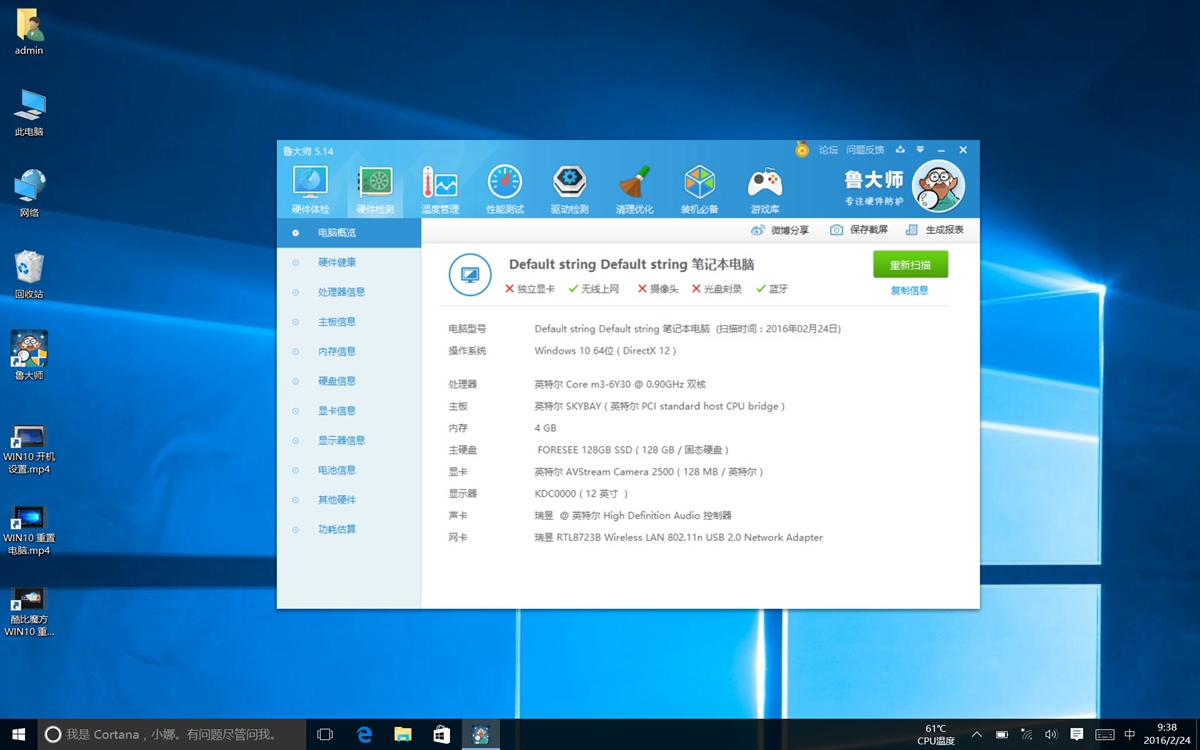Switch to 硬盘信息 in the sidebar
The height and width of the screenshot is (750, 1200).
coord(337,381)
